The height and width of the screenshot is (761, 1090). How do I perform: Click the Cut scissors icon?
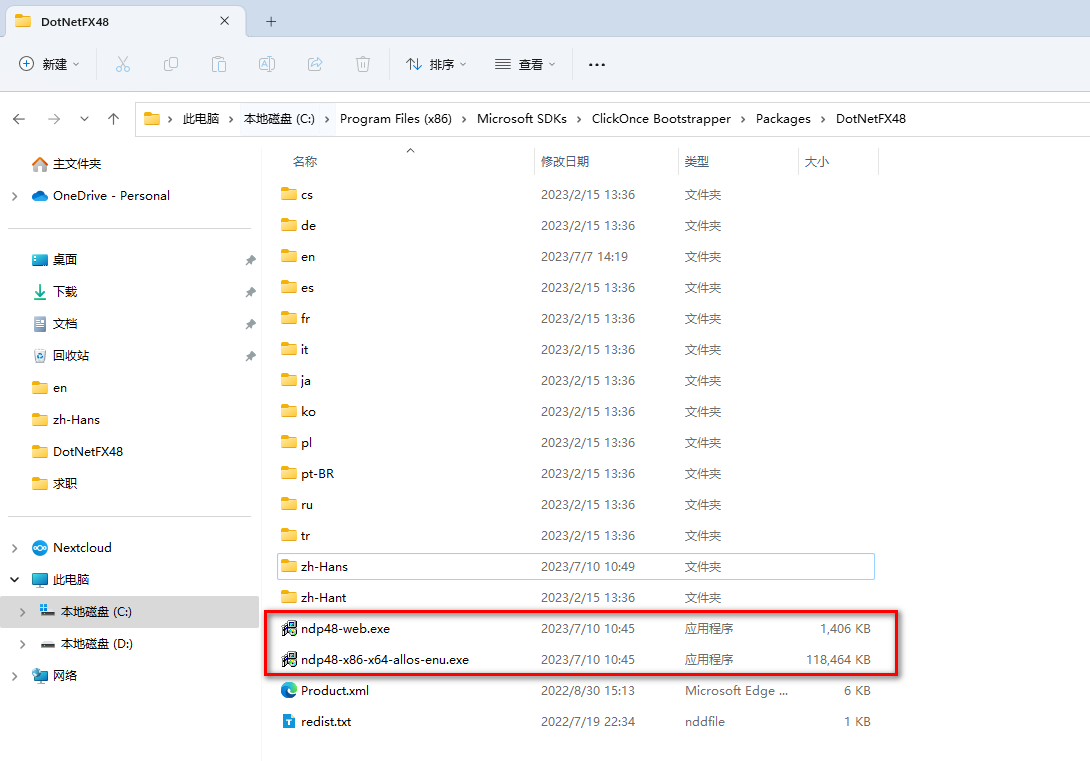(x=122, y=64)
